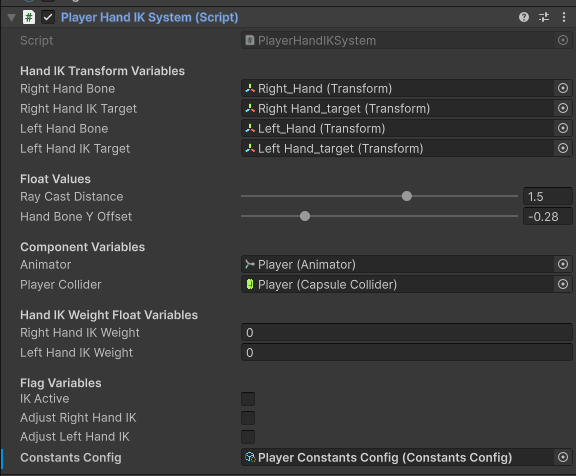Click object picker for Constants Config
The image size is (576, 476).
pos(563,457)
